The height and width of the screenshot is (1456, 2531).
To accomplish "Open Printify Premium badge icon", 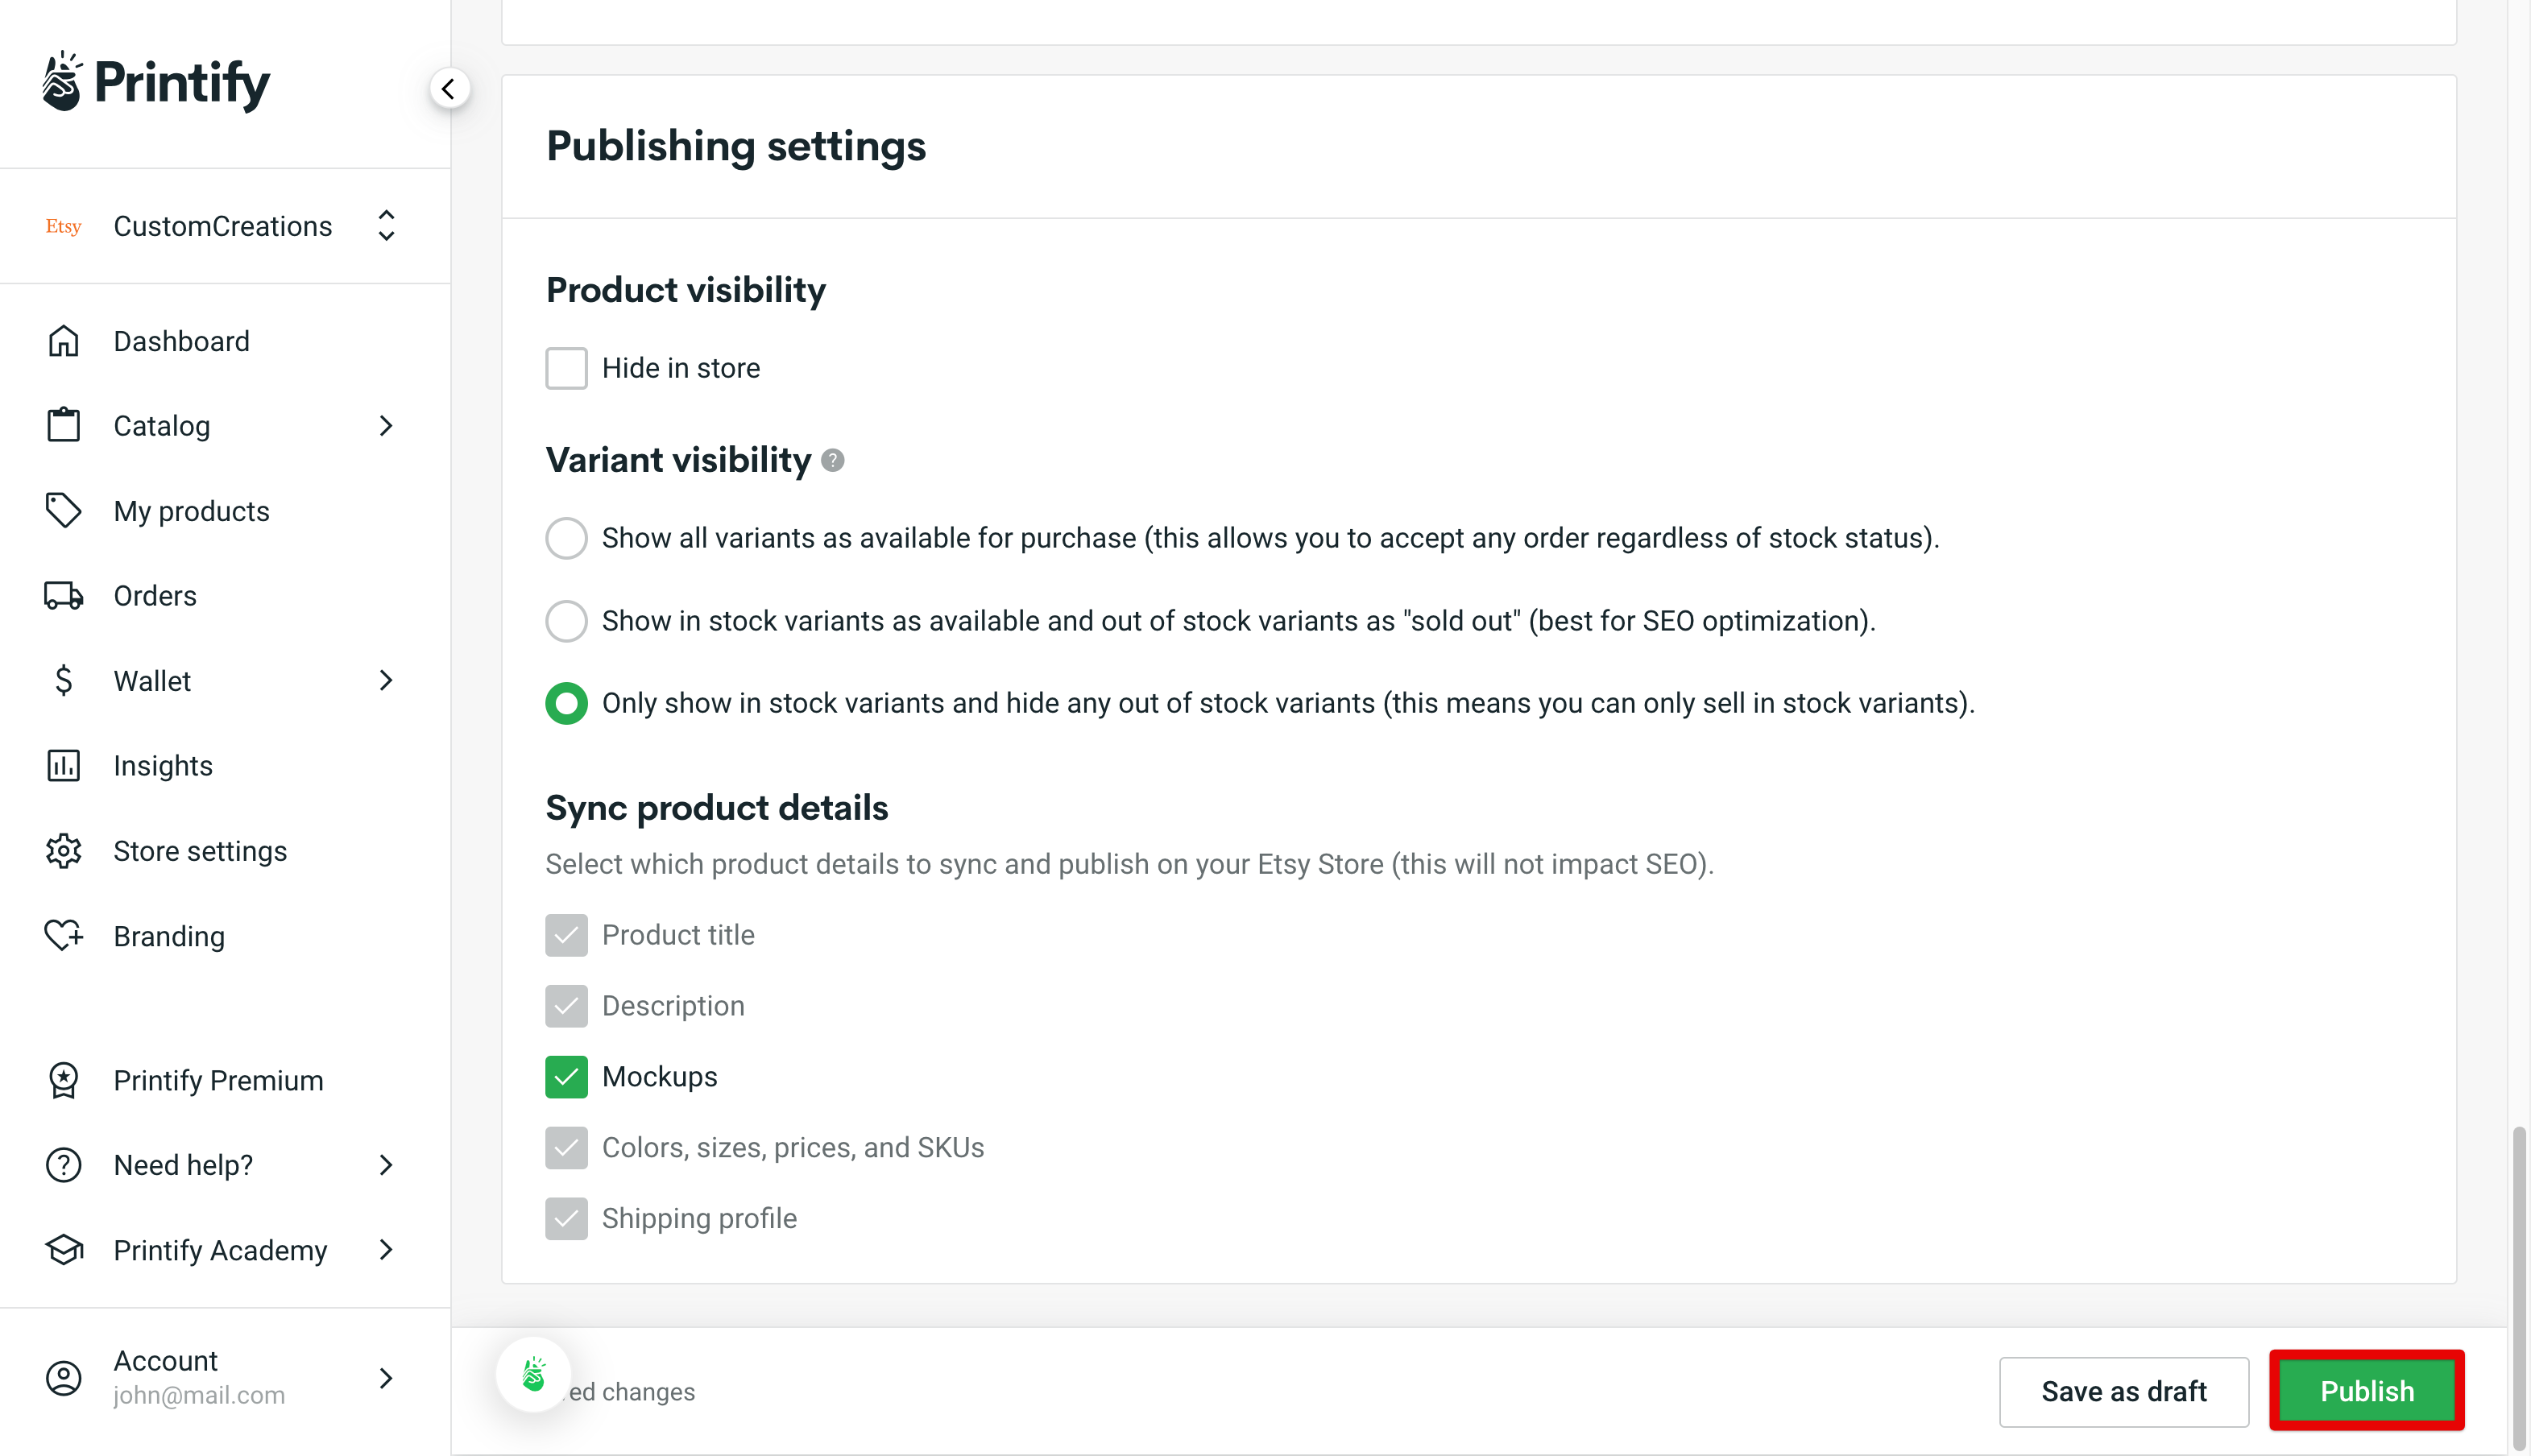I will click(x=64, y=1080).
